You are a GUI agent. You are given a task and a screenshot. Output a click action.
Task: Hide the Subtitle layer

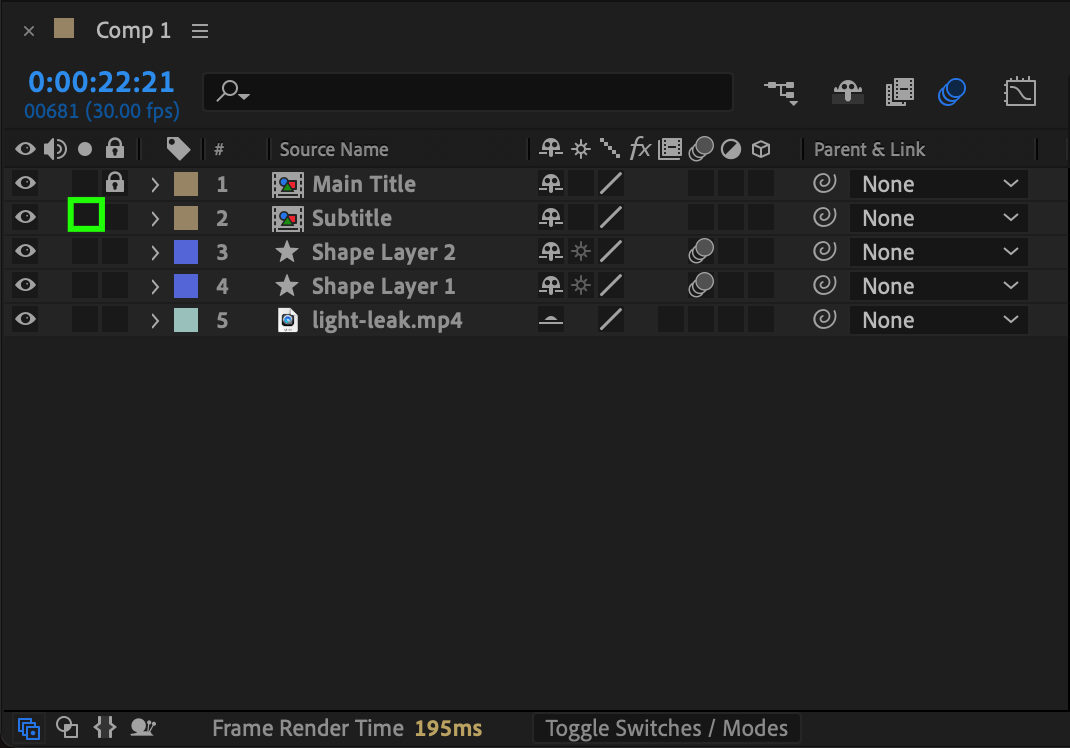pos(25,217)
